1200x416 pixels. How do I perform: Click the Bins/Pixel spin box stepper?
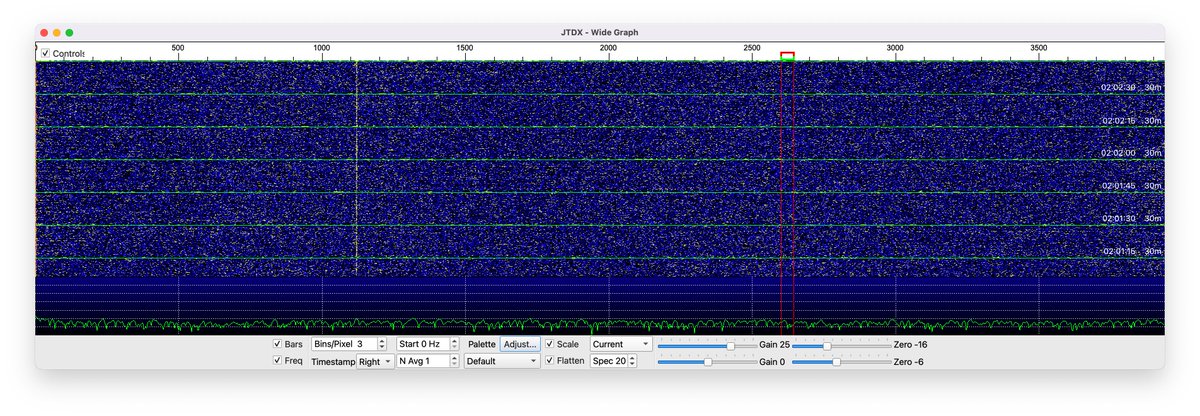(382, 344)
